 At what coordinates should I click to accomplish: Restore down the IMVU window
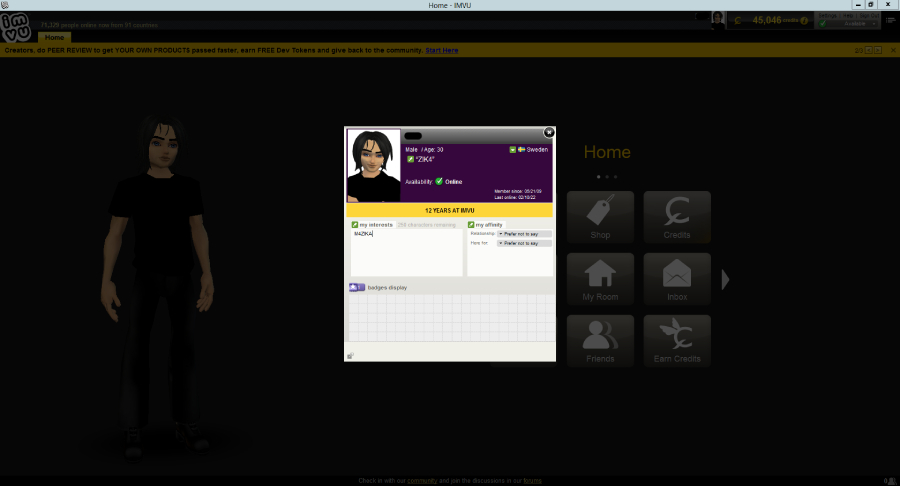[871, 5]
